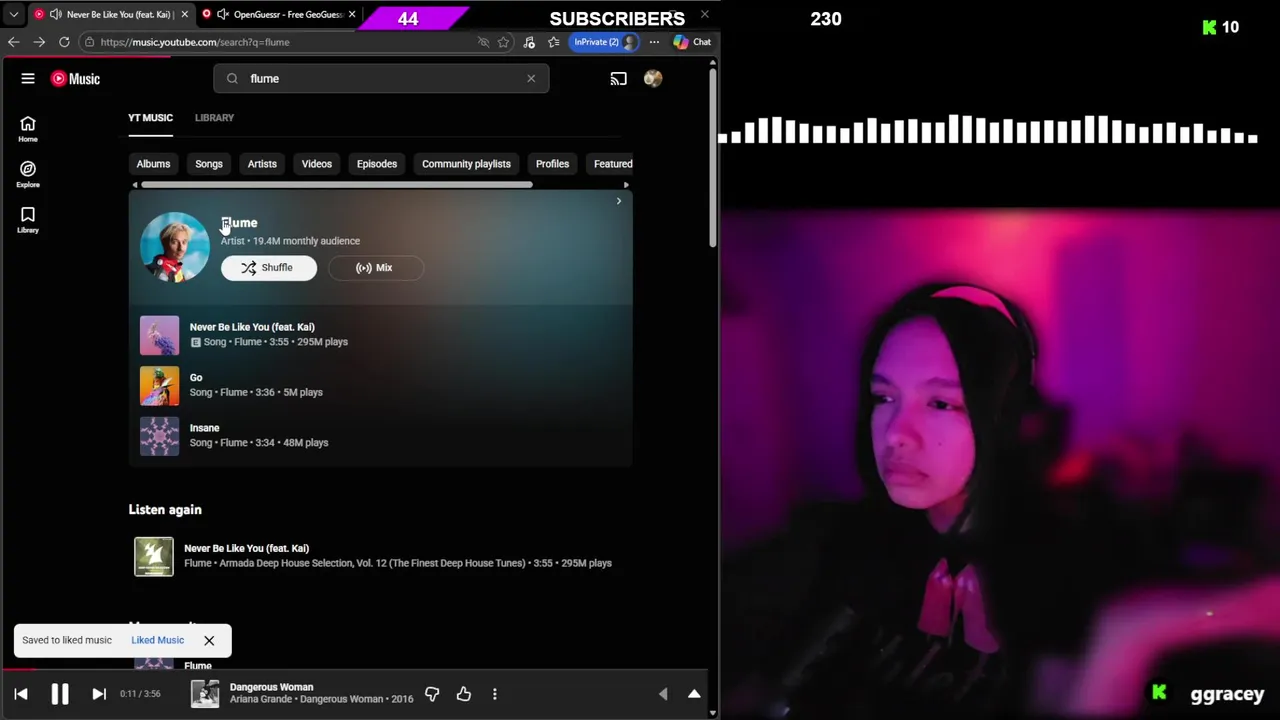The width and height of the screenshot is (1280, 720).
Task: Start the Flume Mix
Action: coord(375,268)
